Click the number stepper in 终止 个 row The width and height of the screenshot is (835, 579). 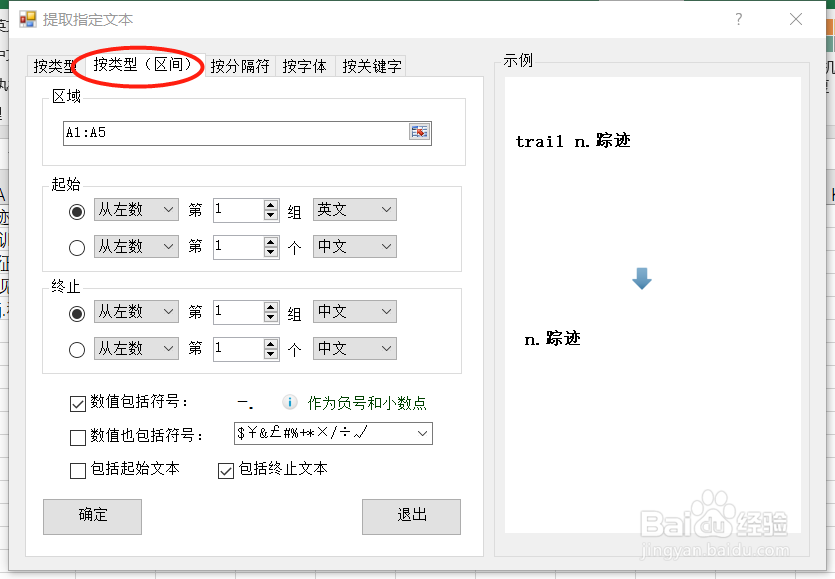pos(271,348)
